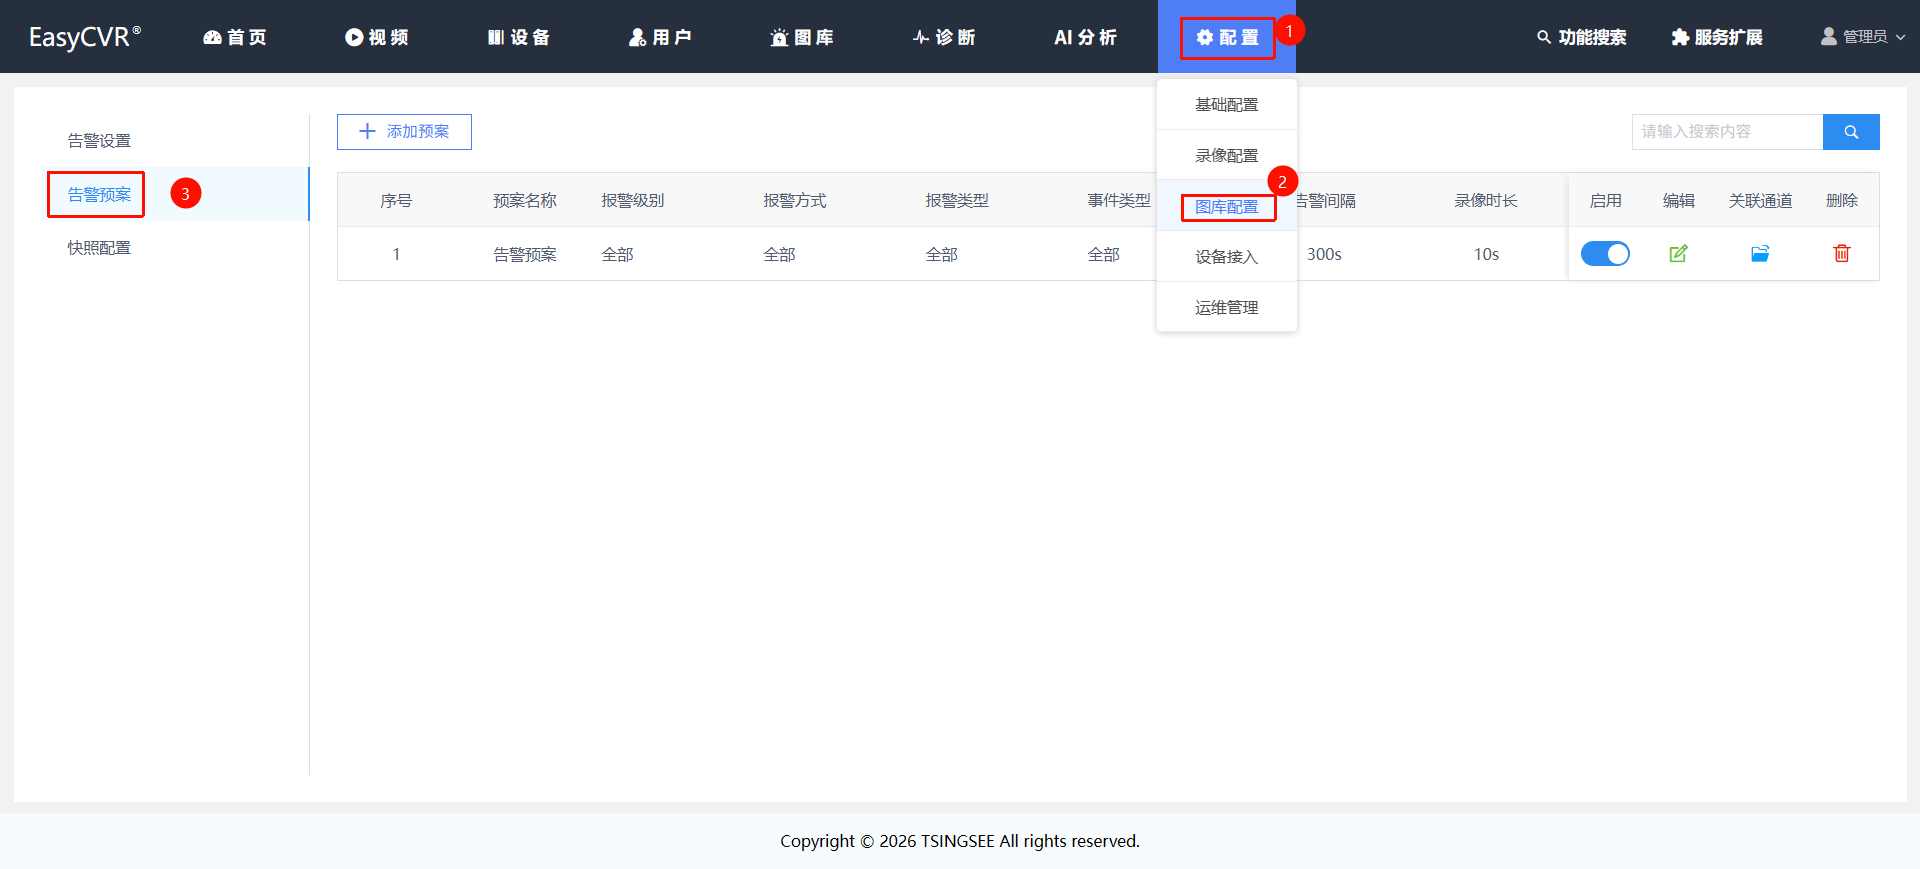Screen dimensions: 1920x869
Task: Open 快照配置 in the sidebar
Action: 99,248
